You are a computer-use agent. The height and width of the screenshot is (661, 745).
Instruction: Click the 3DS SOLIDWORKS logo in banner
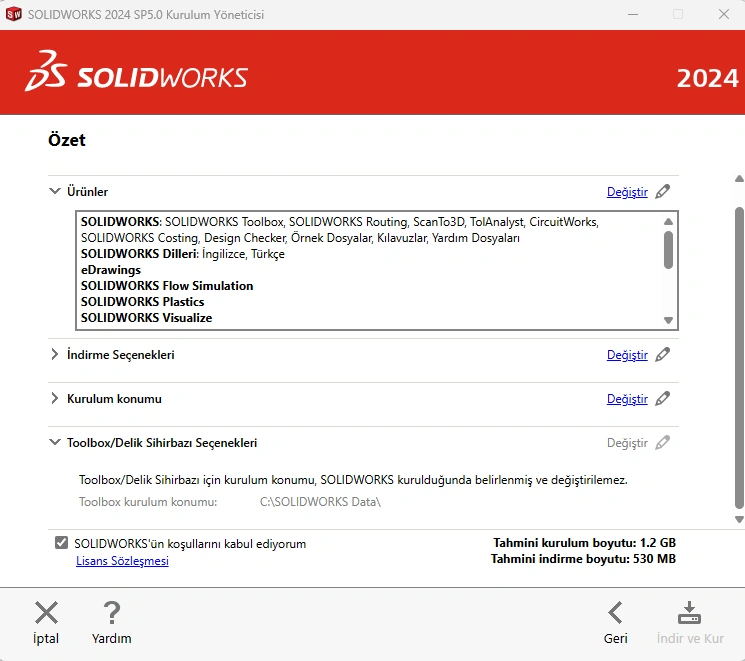136,72
